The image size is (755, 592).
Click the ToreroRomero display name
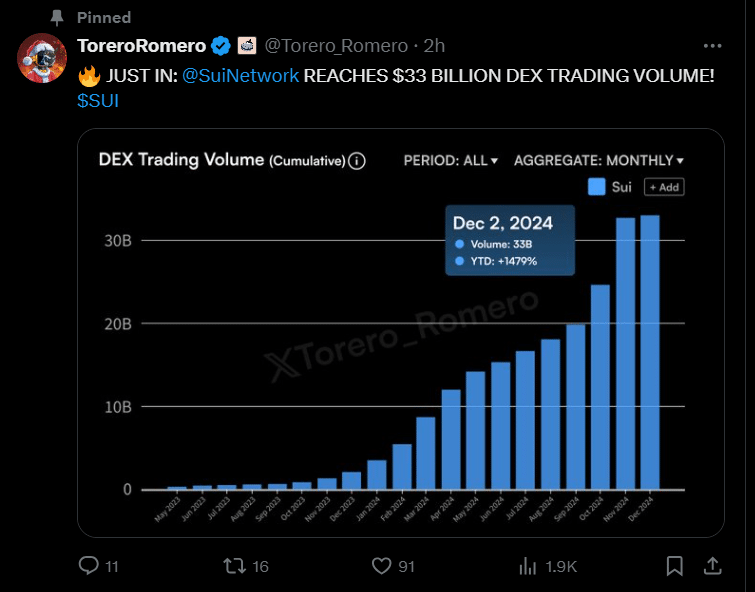click(x=141, y=46)
